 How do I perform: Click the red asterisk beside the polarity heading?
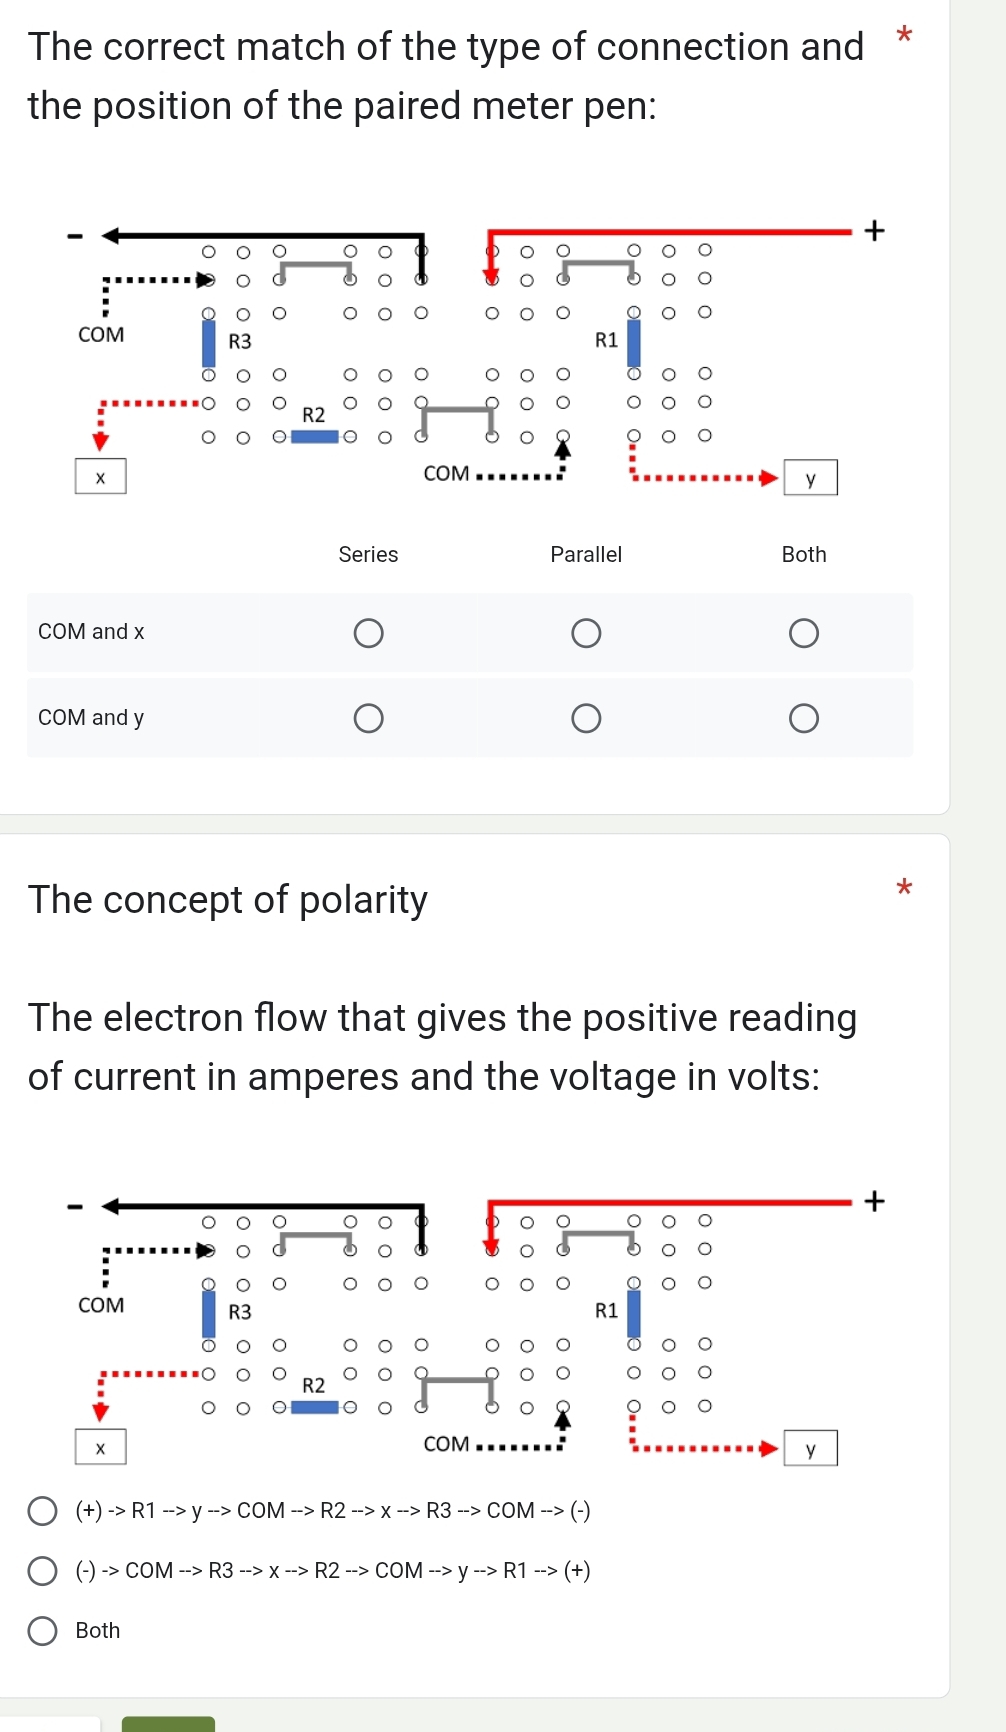pos(904,887)
